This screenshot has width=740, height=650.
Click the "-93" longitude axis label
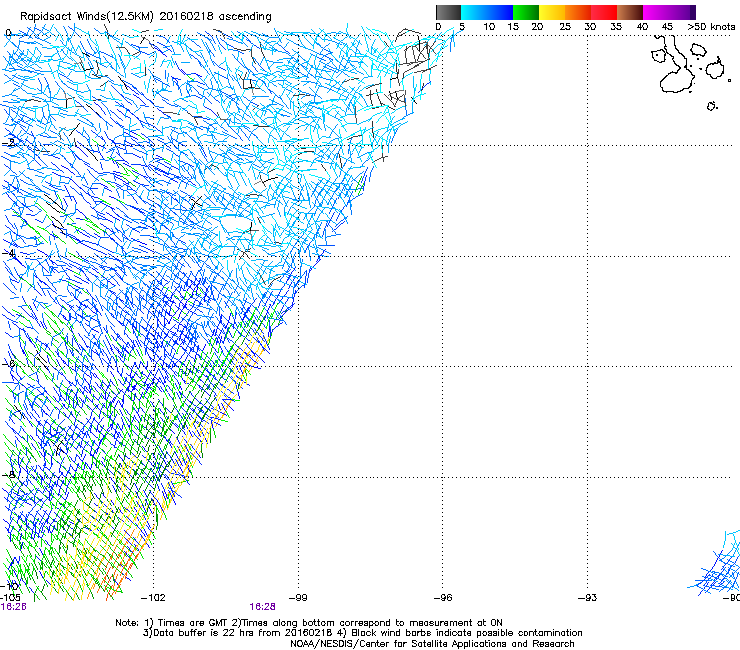click(x=587, y=598)
